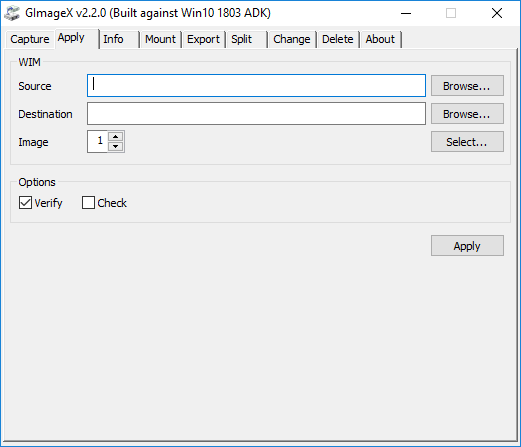The height and width of the screenshot is (447, 521).
Task: Switch to the Split tab
Action: click(247, 39)
